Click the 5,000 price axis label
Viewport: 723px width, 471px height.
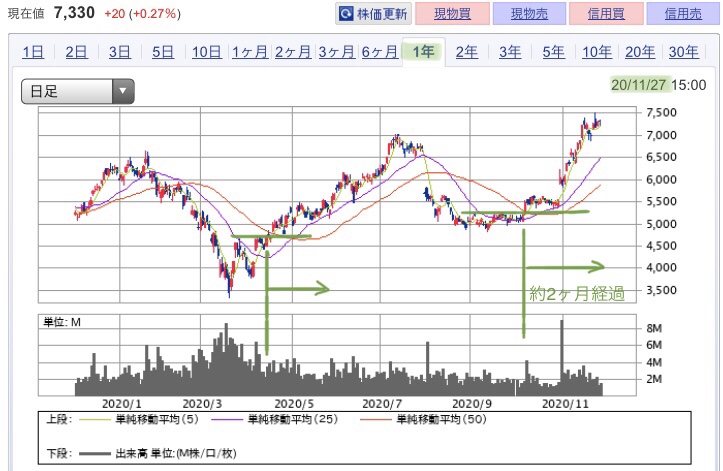click(x=661, y=224)
